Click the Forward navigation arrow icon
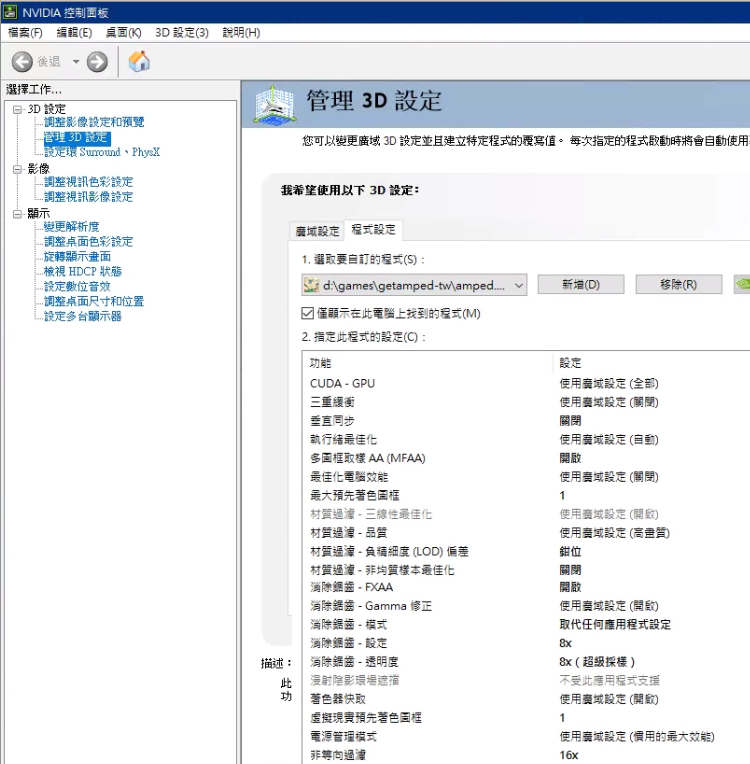The image size is (750, 764). click(x=97, y=62)
